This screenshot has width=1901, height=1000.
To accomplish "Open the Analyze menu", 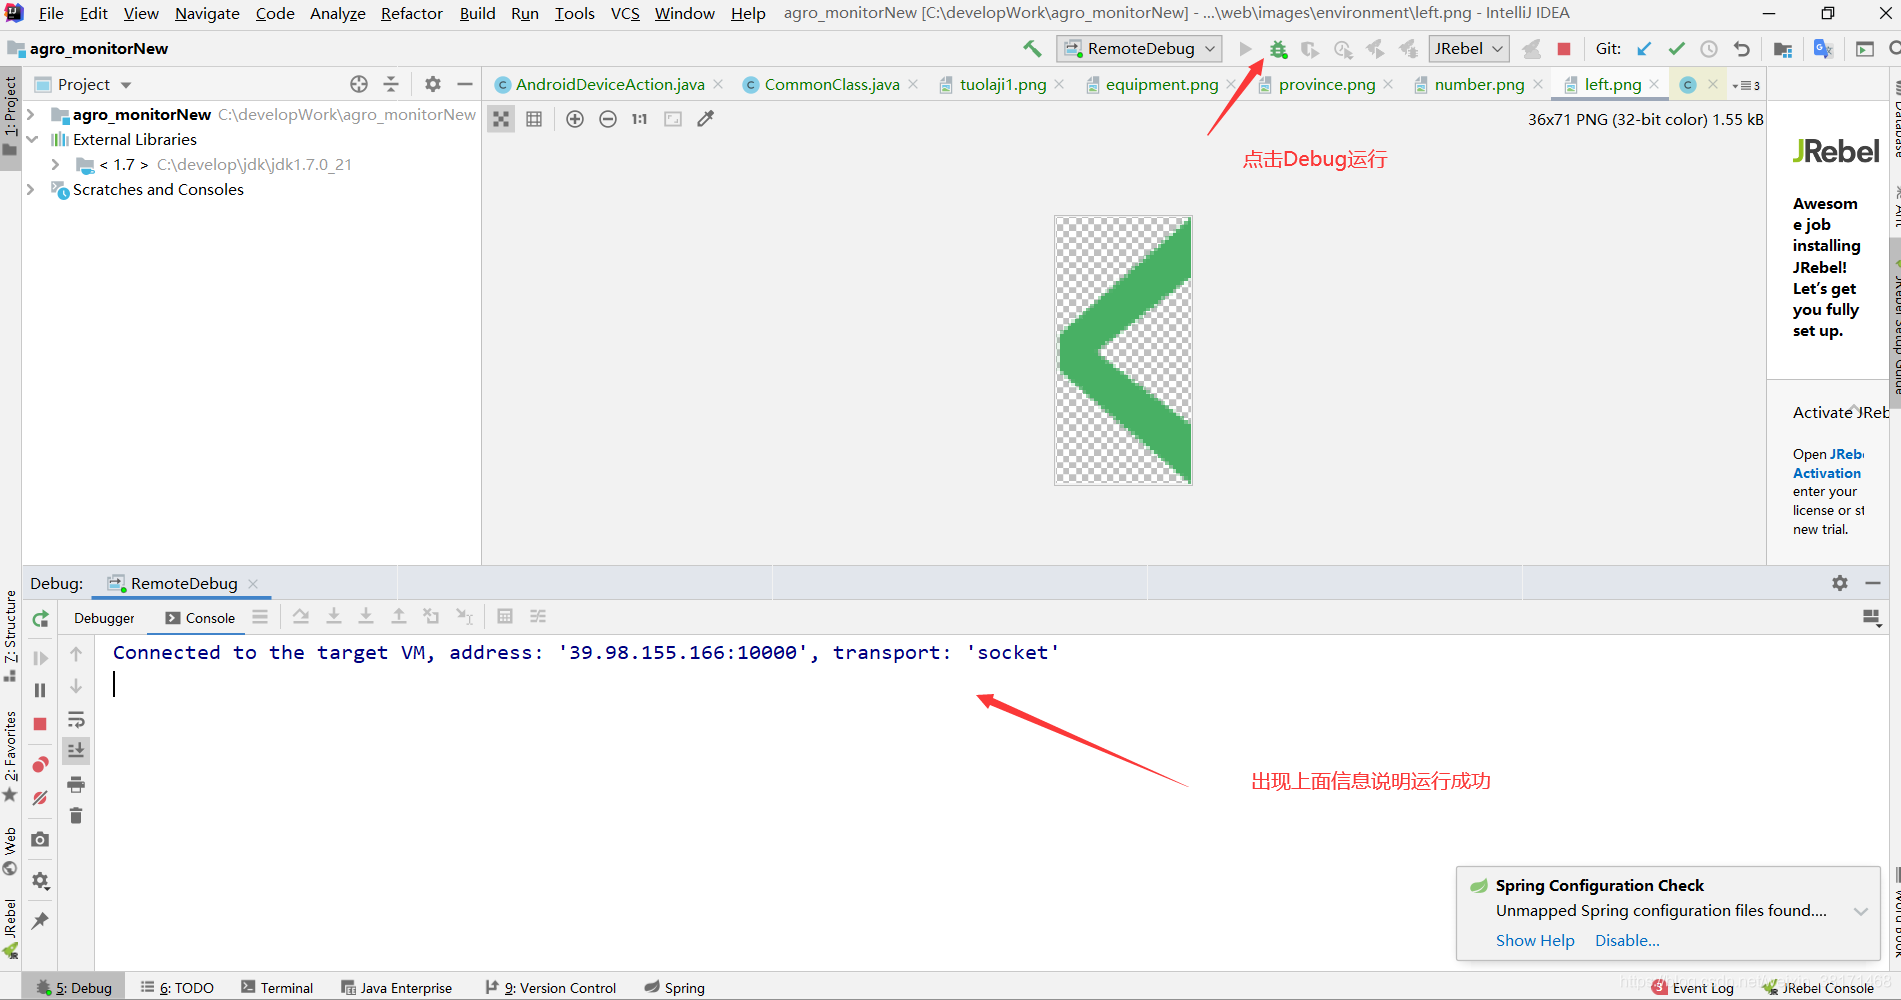I will (x=337, y=13).
